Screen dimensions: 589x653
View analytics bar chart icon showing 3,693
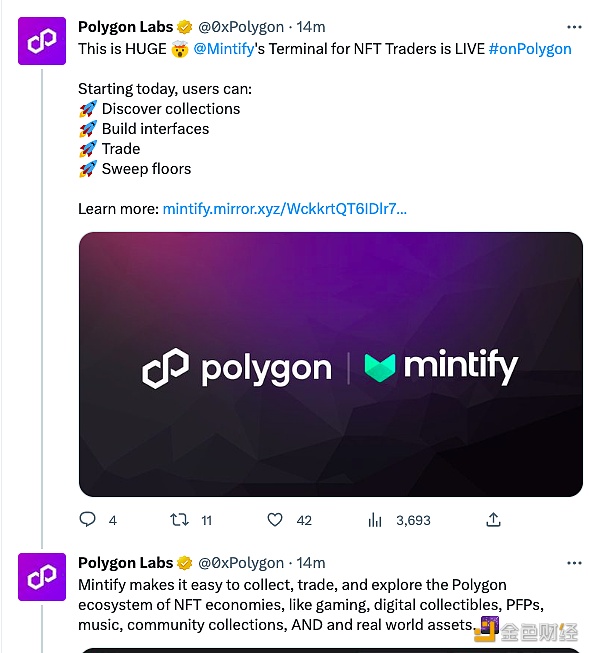point(375,520)
